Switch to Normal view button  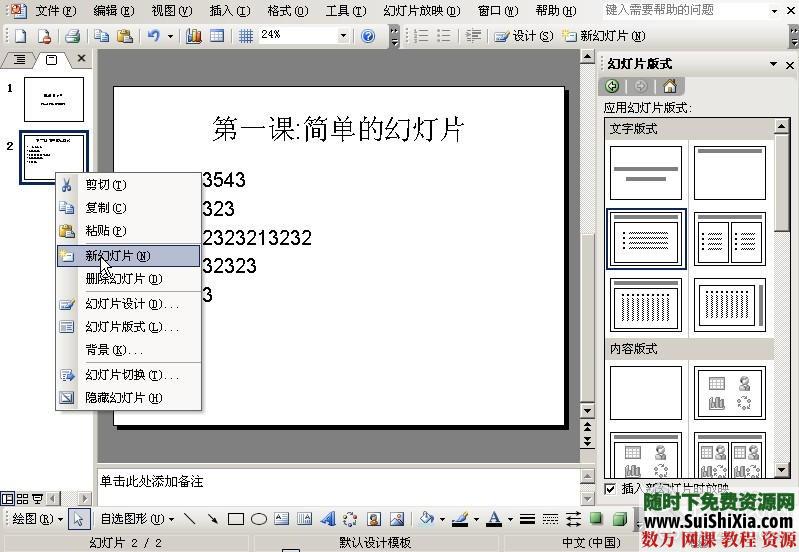(8, 498)
